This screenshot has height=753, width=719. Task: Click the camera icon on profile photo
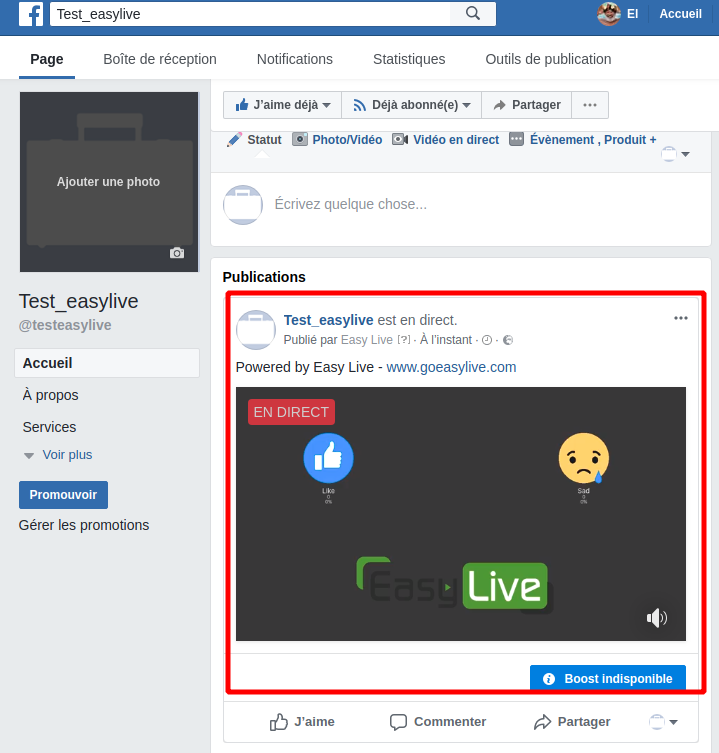pyautogui.click(x=177, y=253)
